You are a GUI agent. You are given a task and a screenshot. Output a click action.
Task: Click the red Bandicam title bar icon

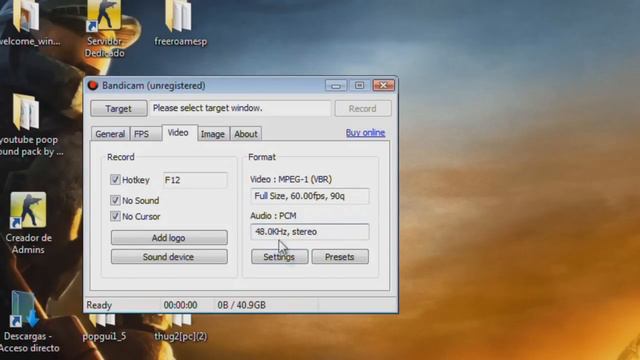(93, 85)
